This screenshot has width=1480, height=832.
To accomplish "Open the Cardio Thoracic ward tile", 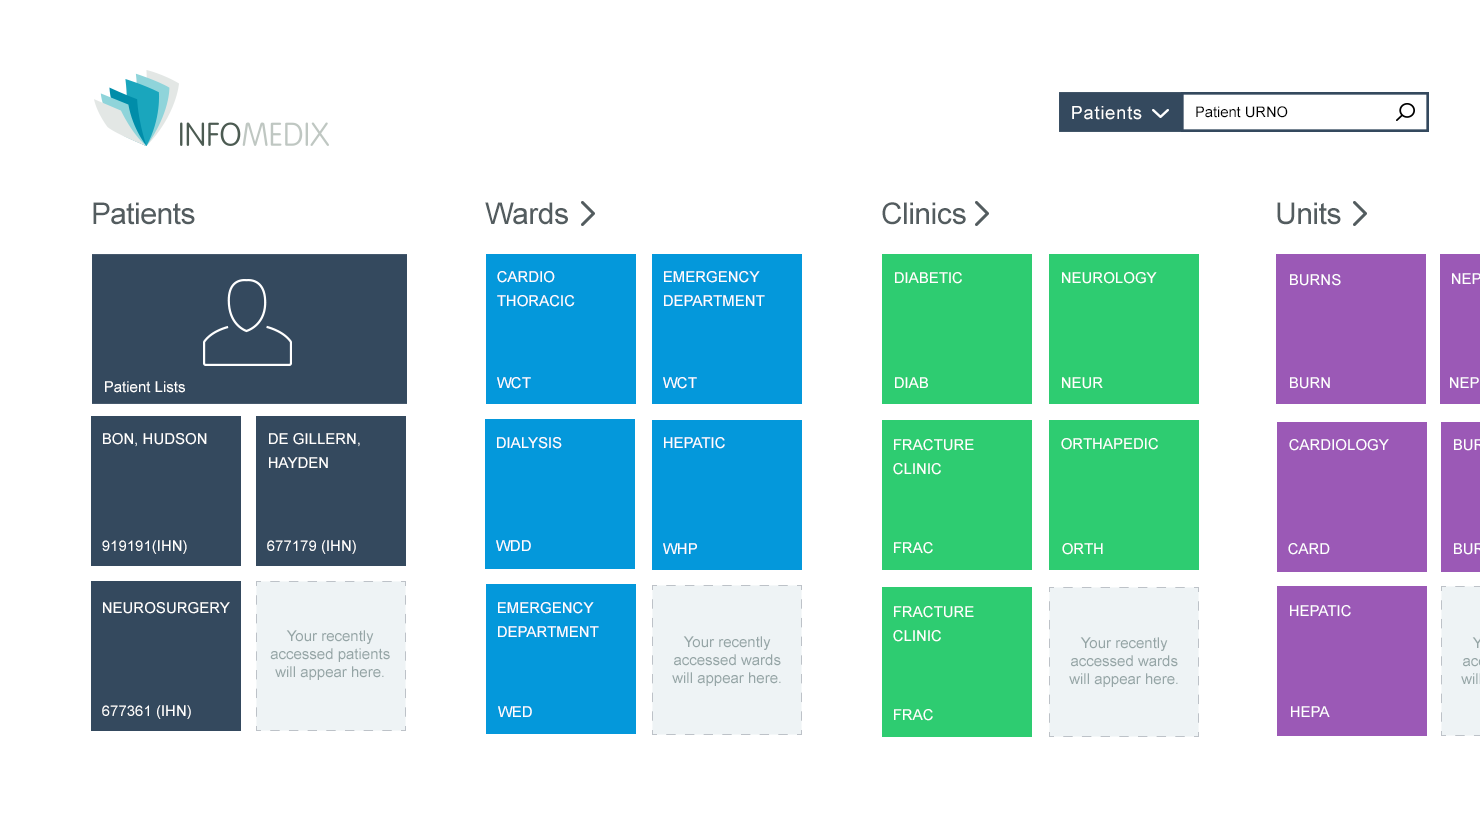I will click(560, 329).
